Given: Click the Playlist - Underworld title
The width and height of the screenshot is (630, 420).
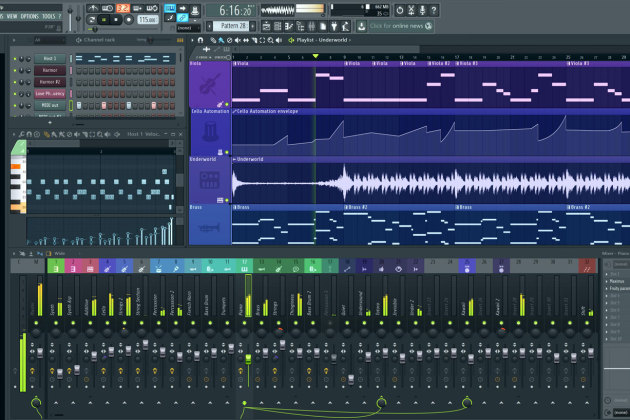Looking at the screenshot, I should [x=322, y=40].
